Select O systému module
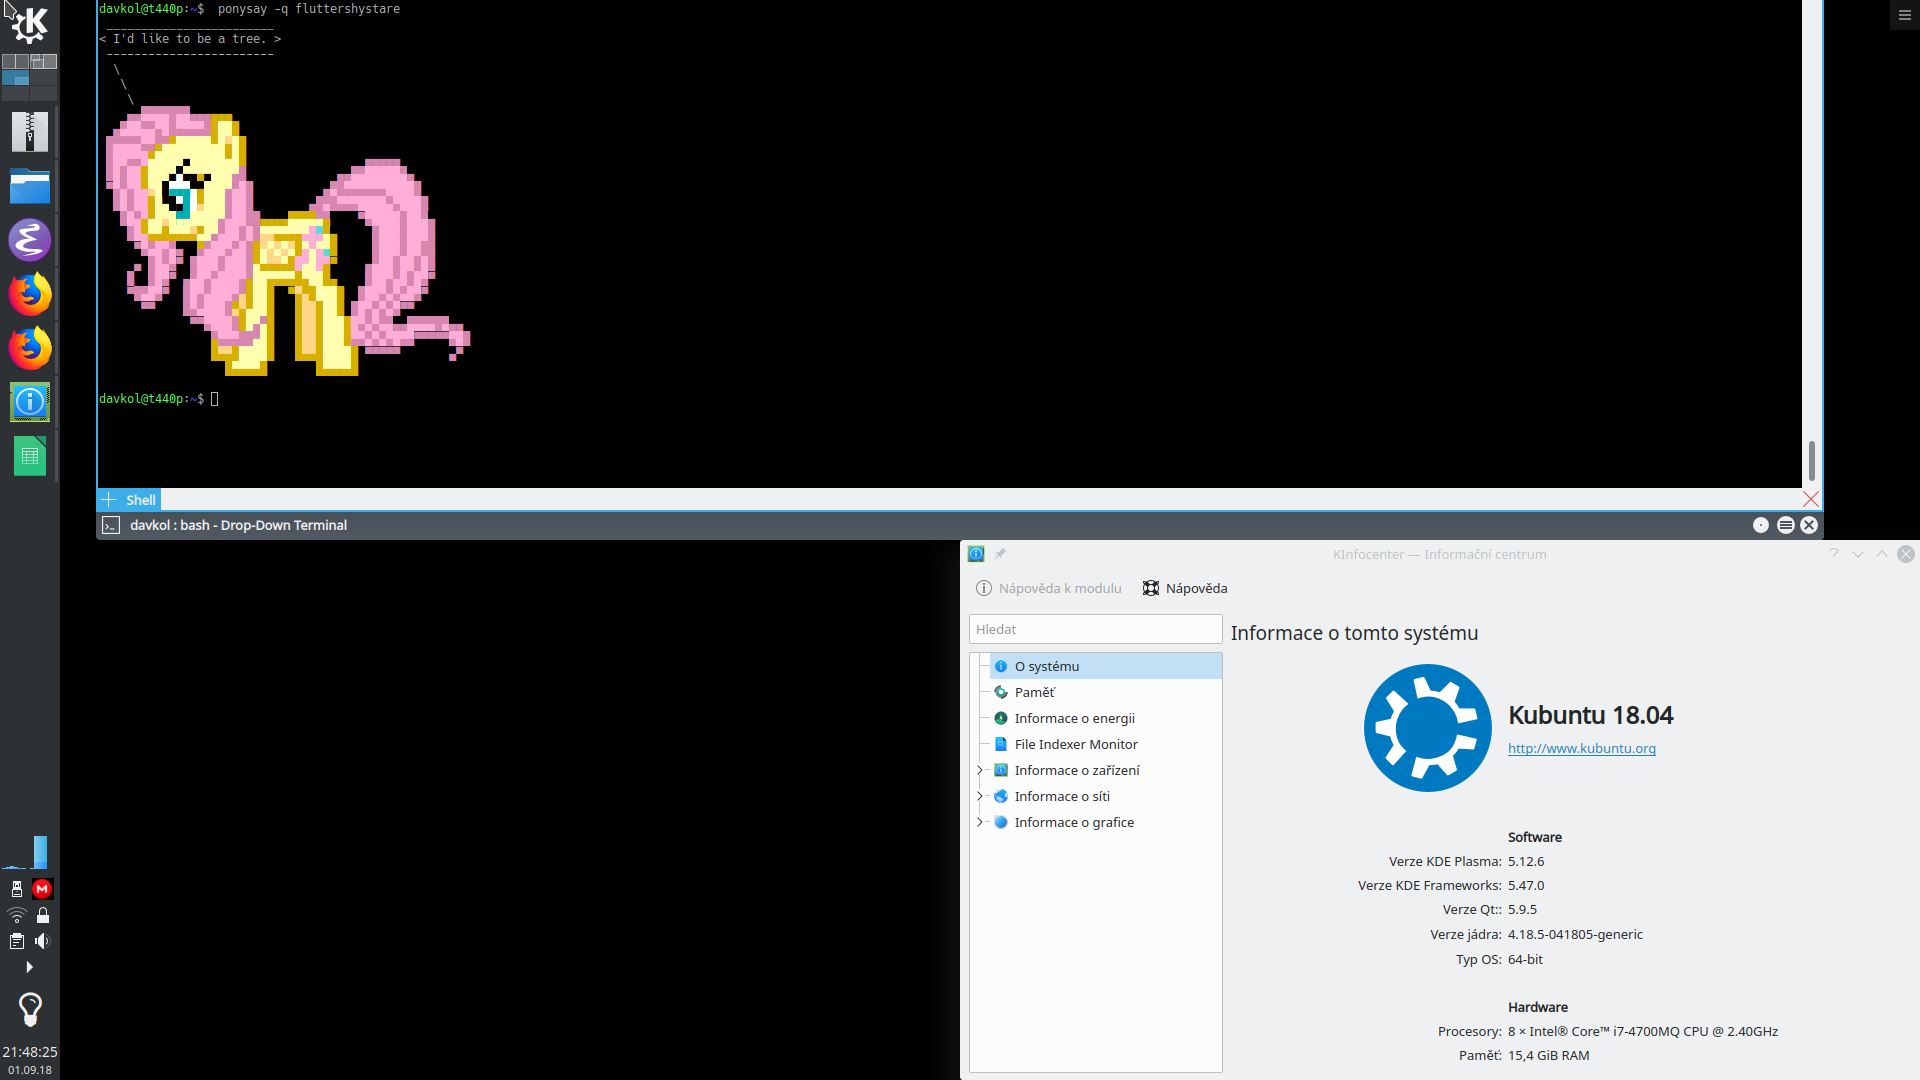 pyautogui.click(x=1106, y=666)
